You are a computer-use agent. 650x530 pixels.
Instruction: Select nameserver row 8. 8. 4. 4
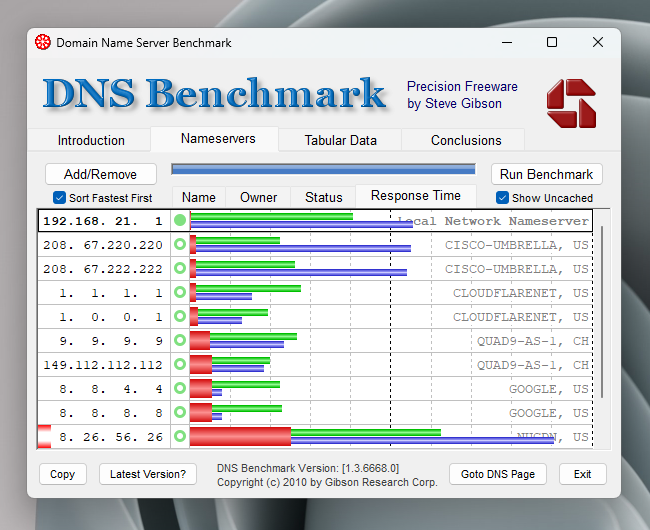click(315, 389)
